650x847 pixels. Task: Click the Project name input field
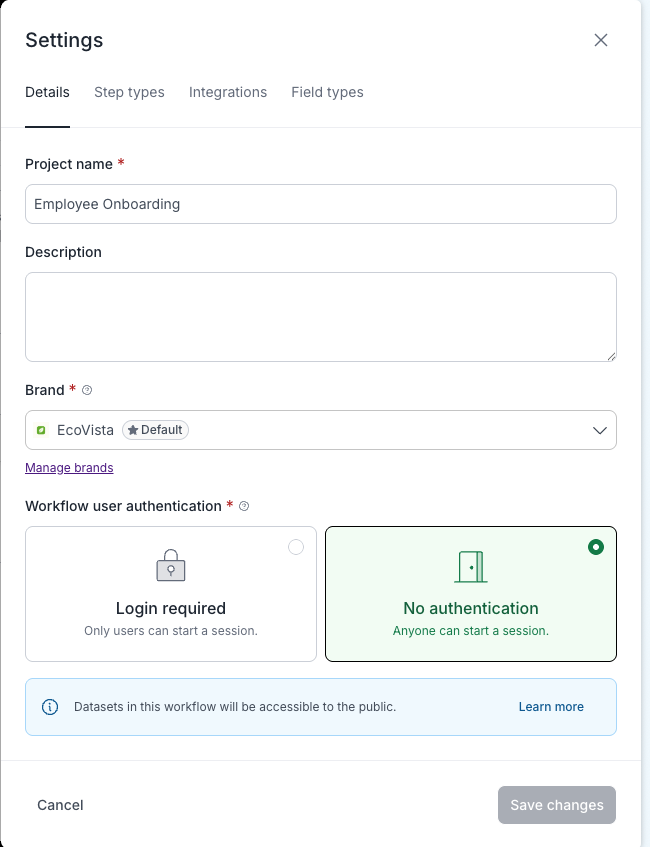pos(320,204)
